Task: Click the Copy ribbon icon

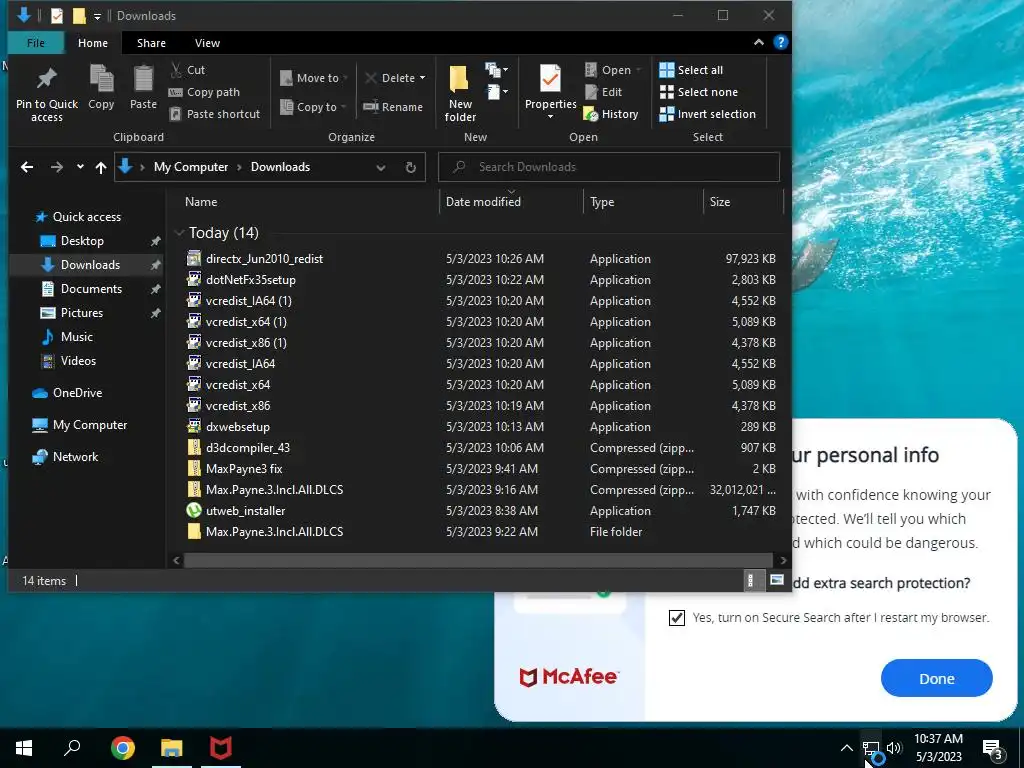Action: (x=101, y=87)
